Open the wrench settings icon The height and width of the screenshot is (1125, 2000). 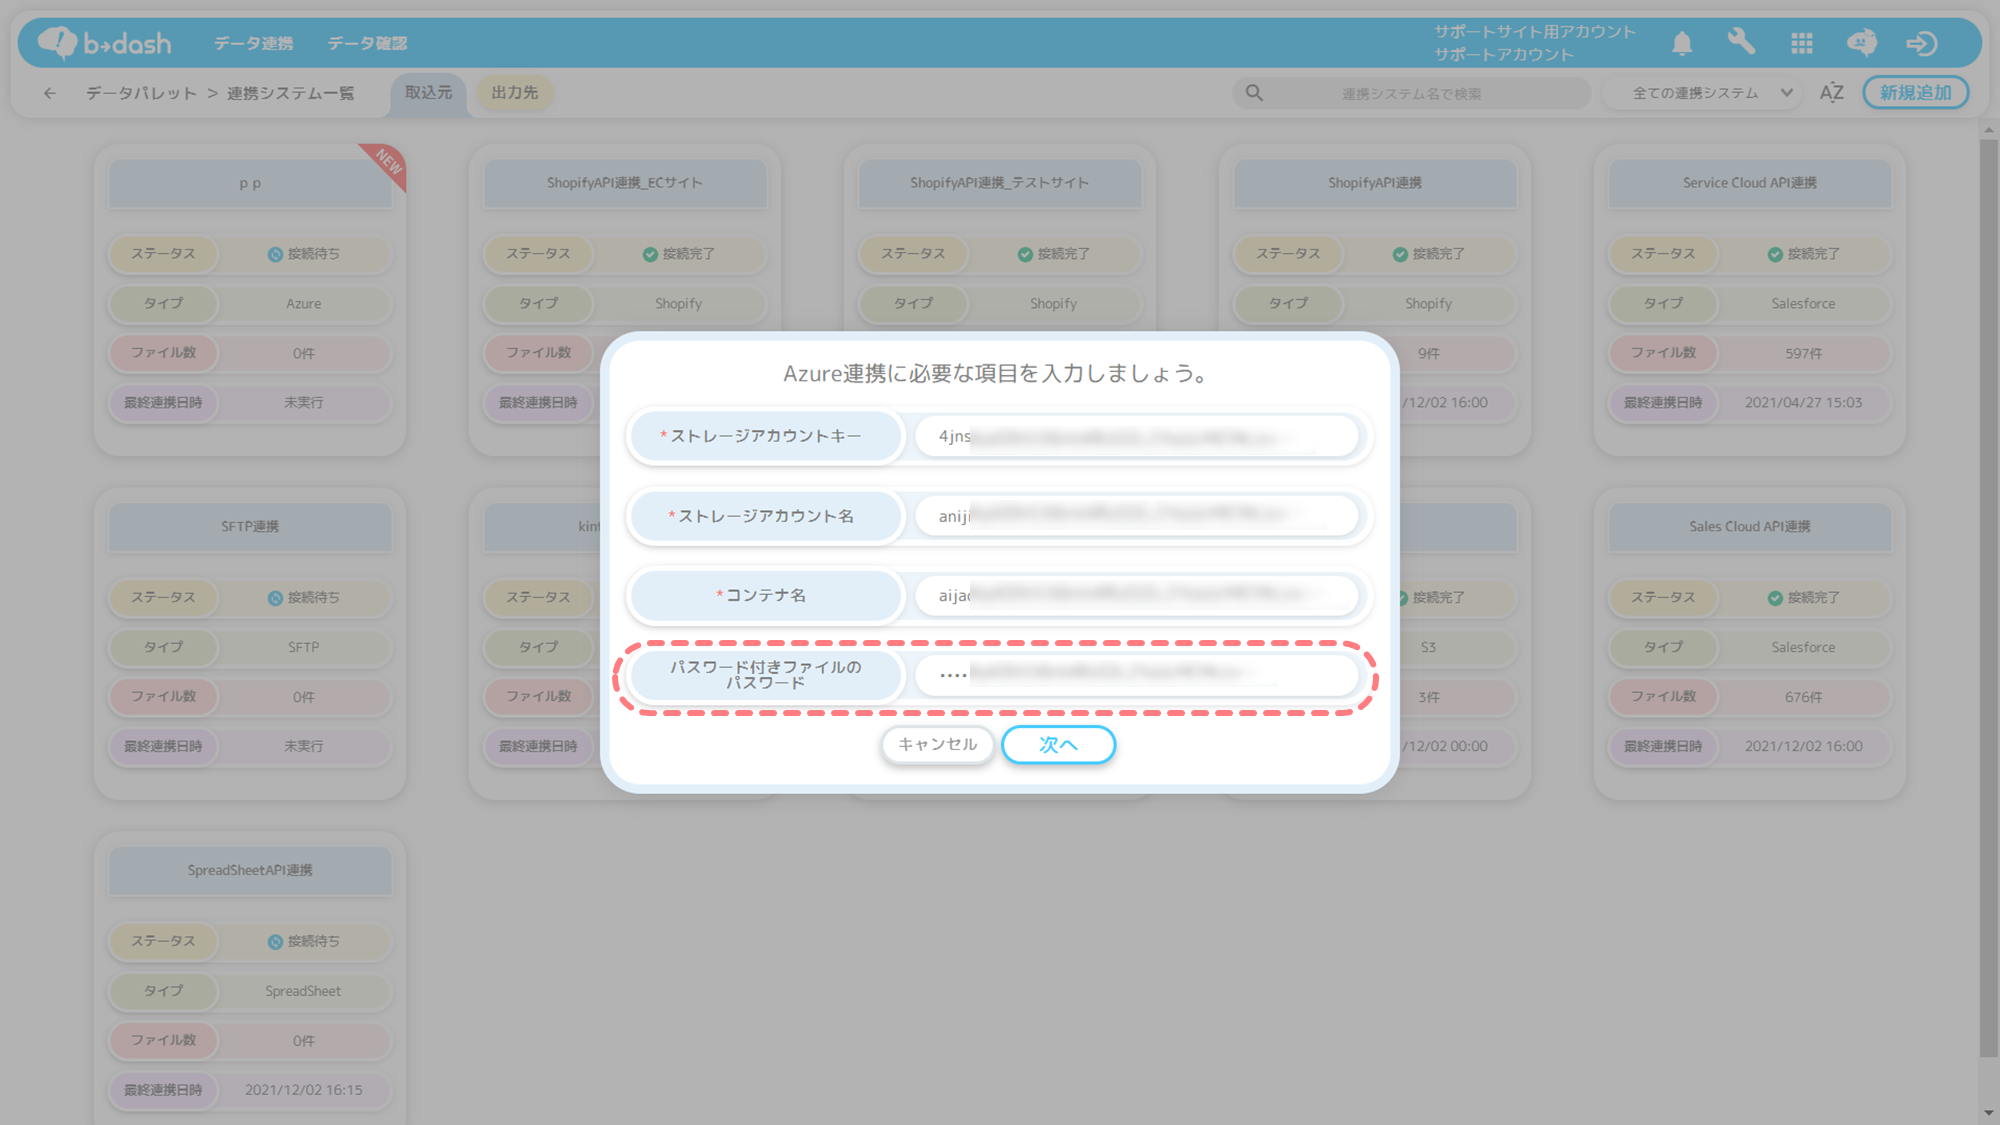(1741, 42)
